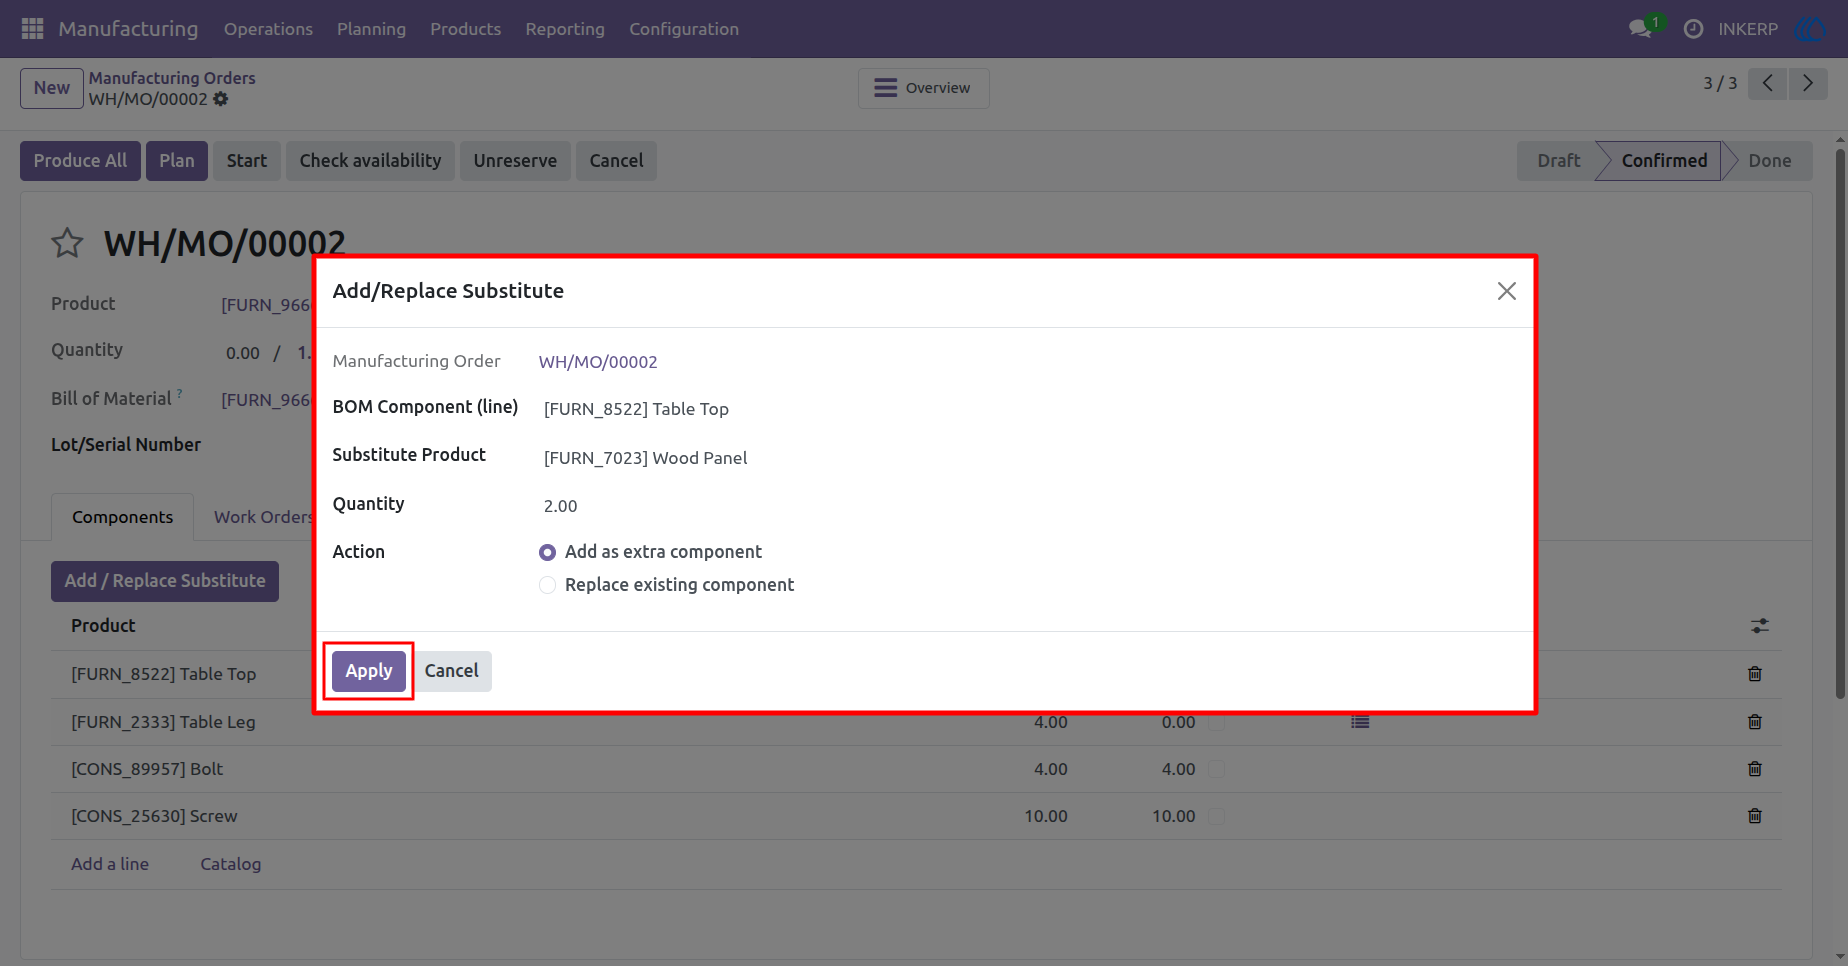Open the apps grid home menu
Screen dimensions: 1848x966
coord(32,29)
